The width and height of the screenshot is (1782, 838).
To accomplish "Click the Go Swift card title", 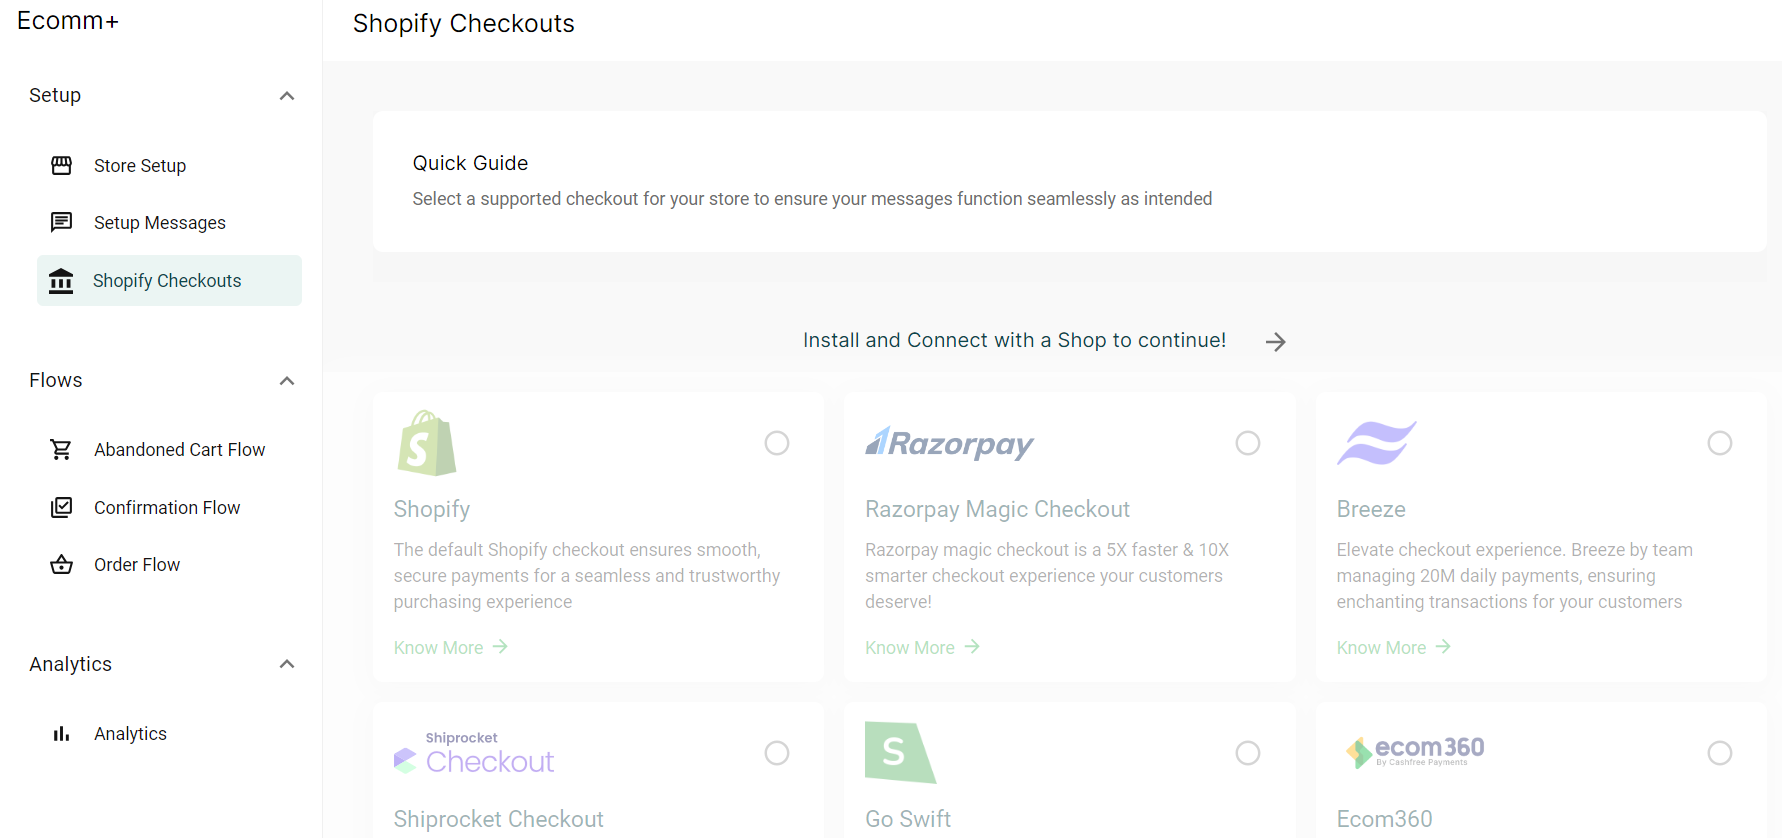I will coord(908,819).
